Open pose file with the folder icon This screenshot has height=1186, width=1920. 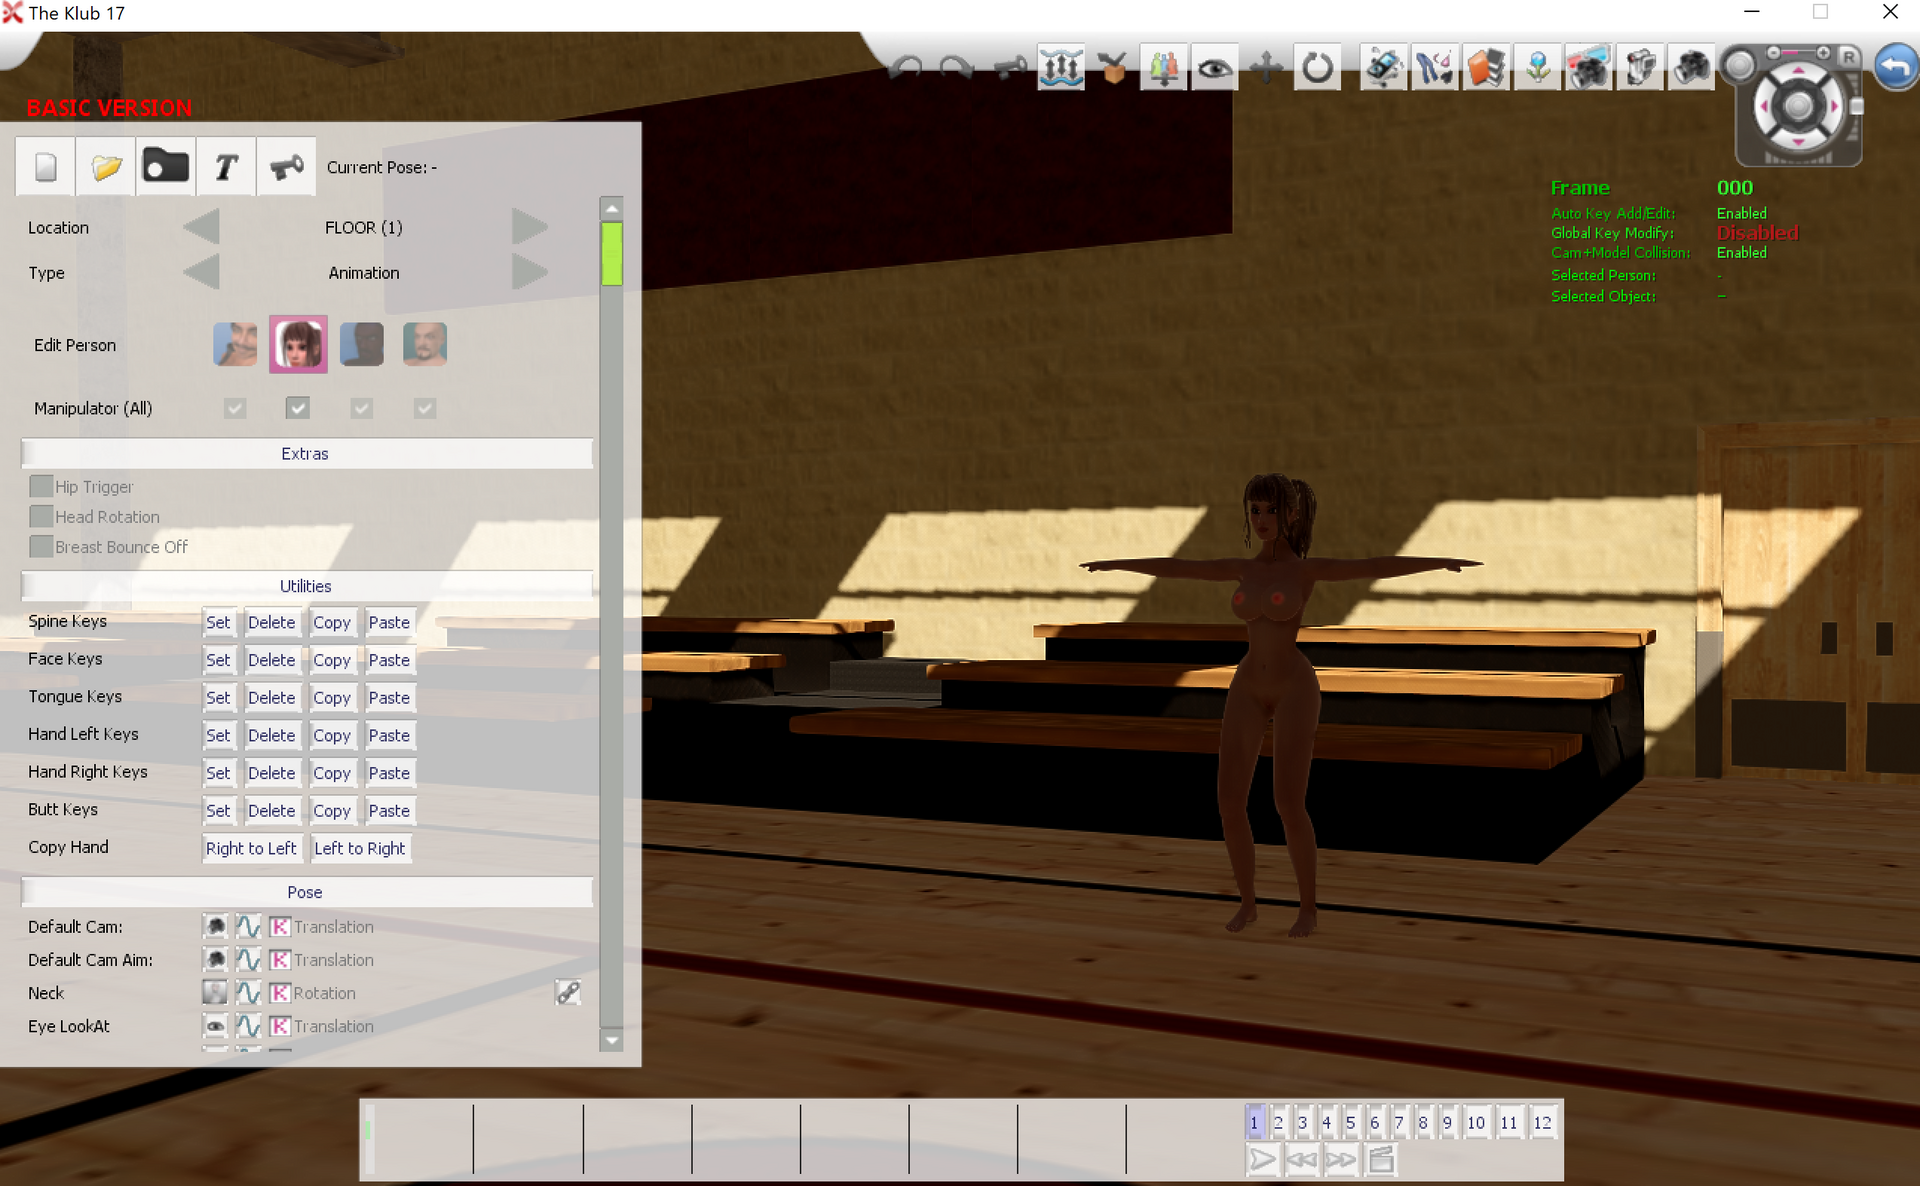pyautogui.click(x=106, y=167)
